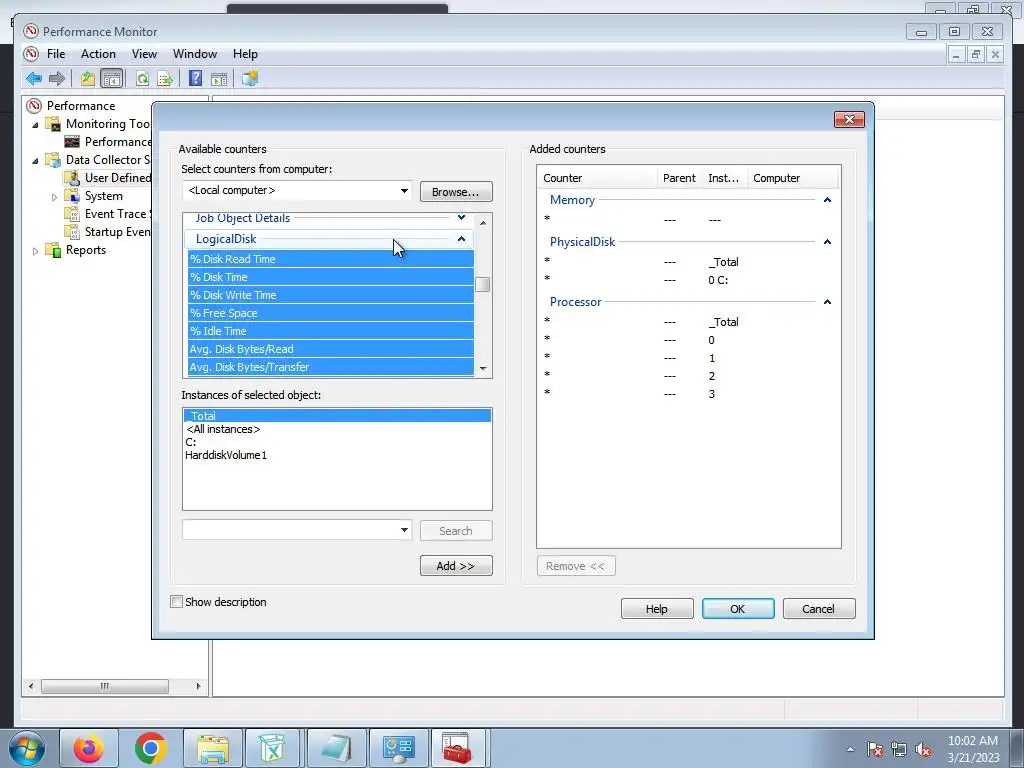Toggle the Show/Hide Action Pane icon
Screen dimensions: 1024x768
(219, 79)
